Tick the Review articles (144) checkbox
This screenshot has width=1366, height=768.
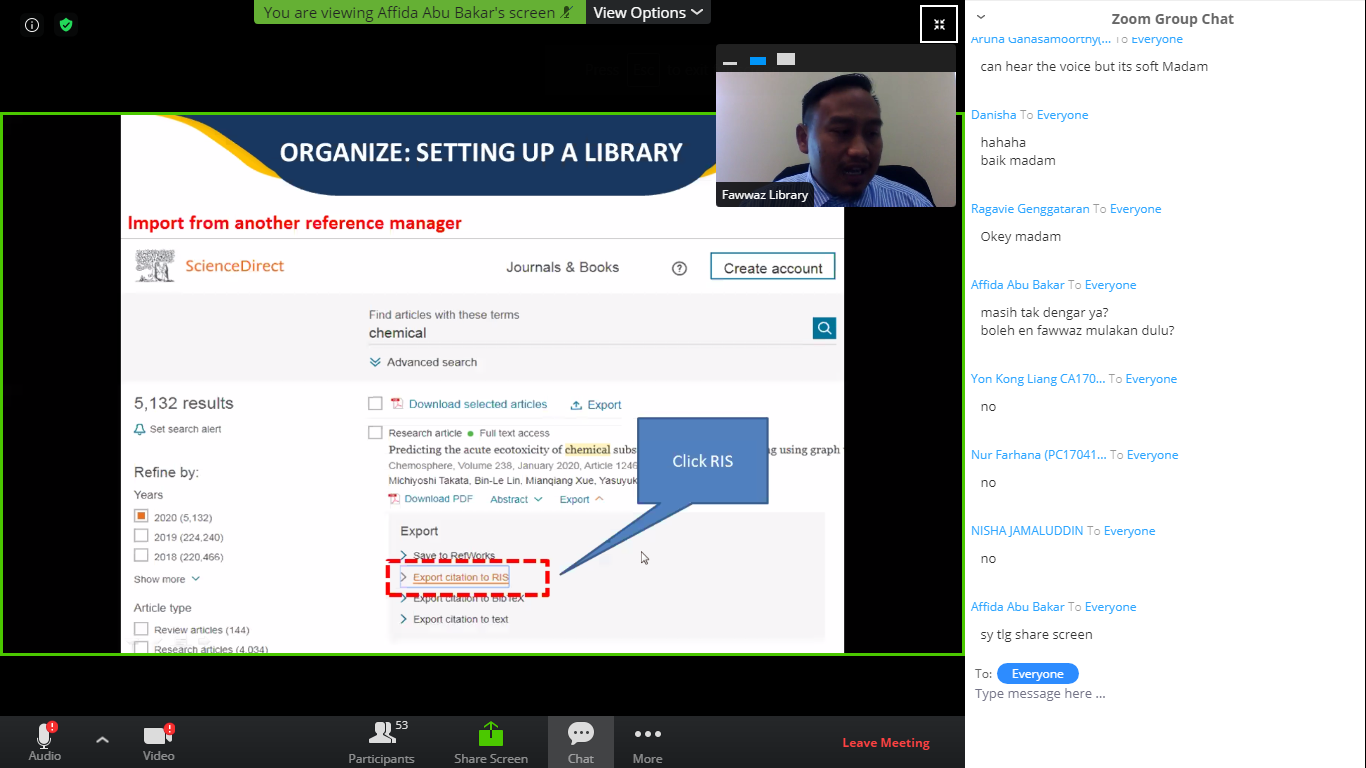(x=141, y=629)
